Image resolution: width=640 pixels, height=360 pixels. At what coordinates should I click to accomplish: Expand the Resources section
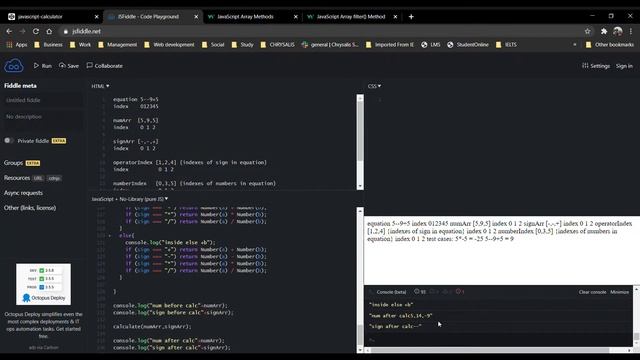[17, 178]
